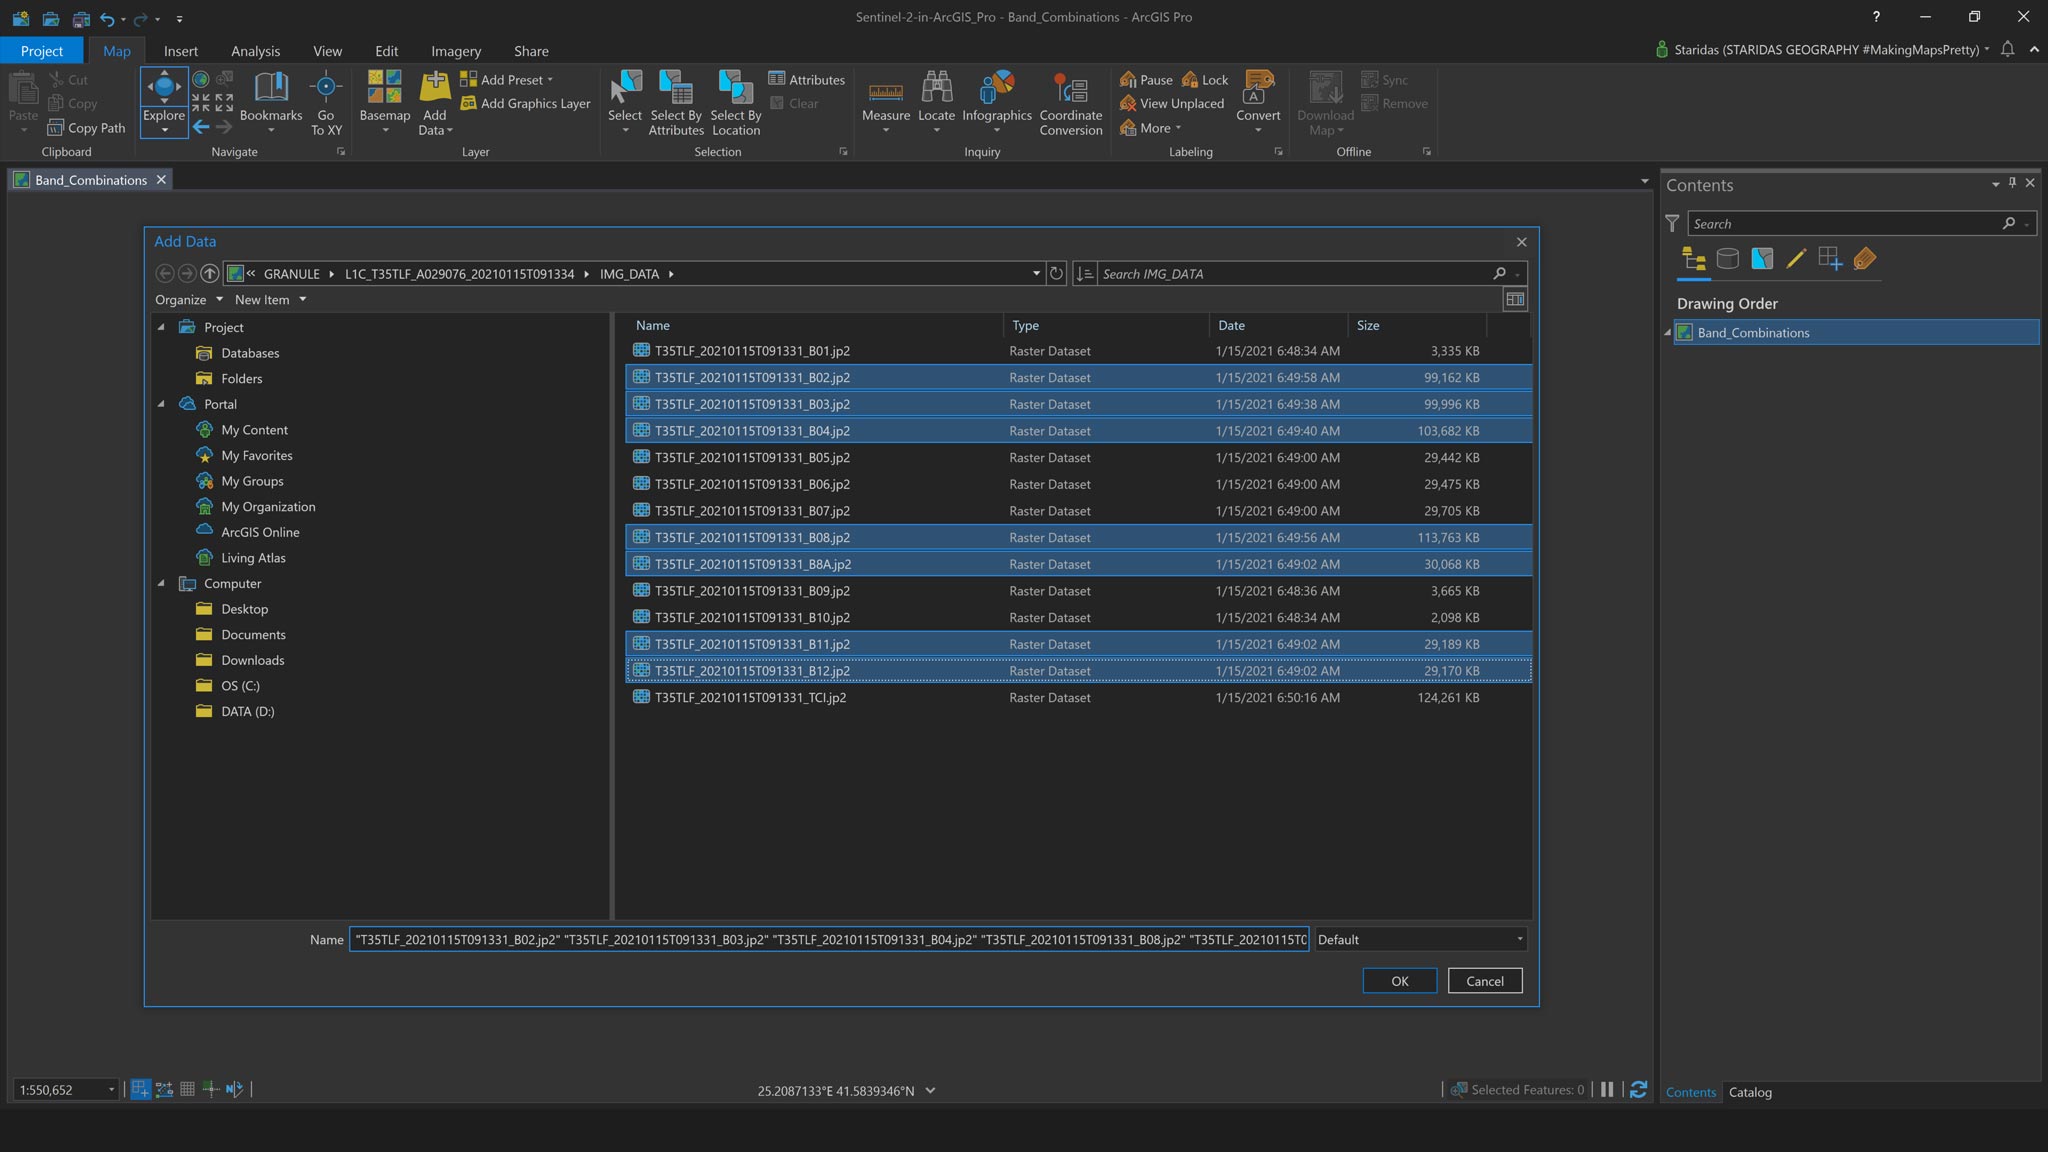Open the Project tab
Viewport: 2048px width, 1152px height.
(41, 51)
